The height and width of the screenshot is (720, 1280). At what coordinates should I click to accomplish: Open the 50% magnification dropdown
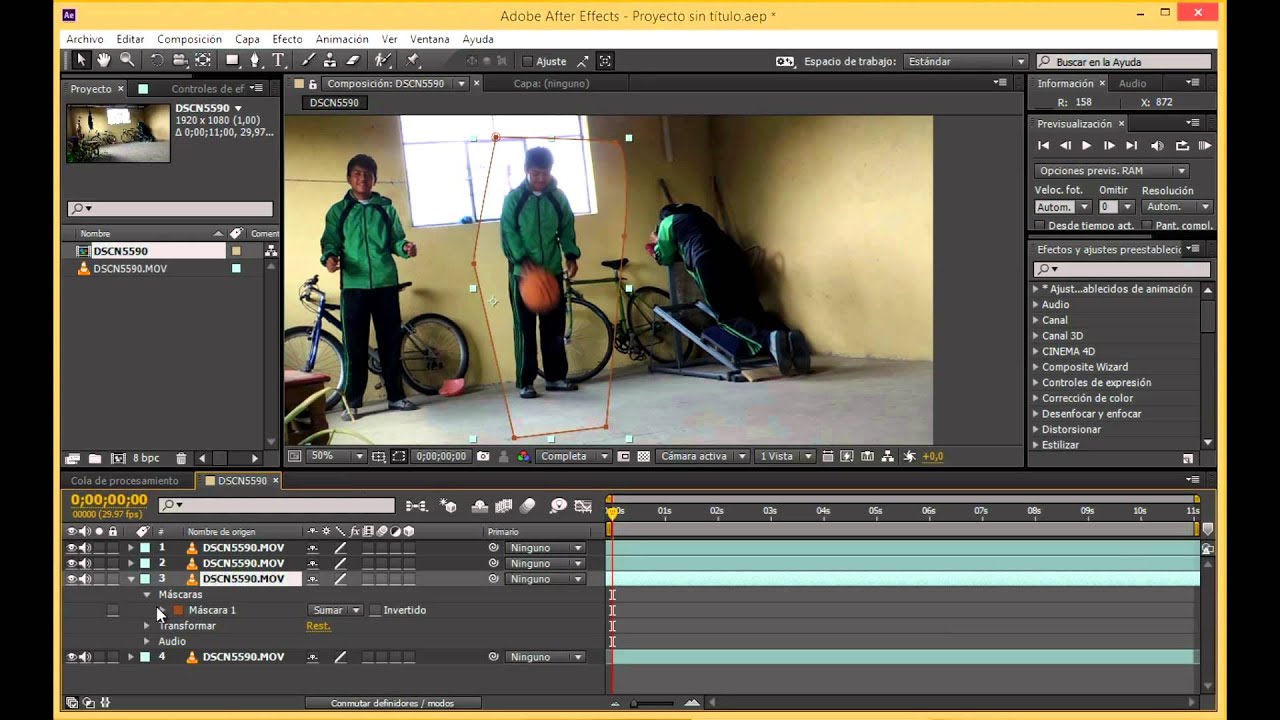[336, 456]
